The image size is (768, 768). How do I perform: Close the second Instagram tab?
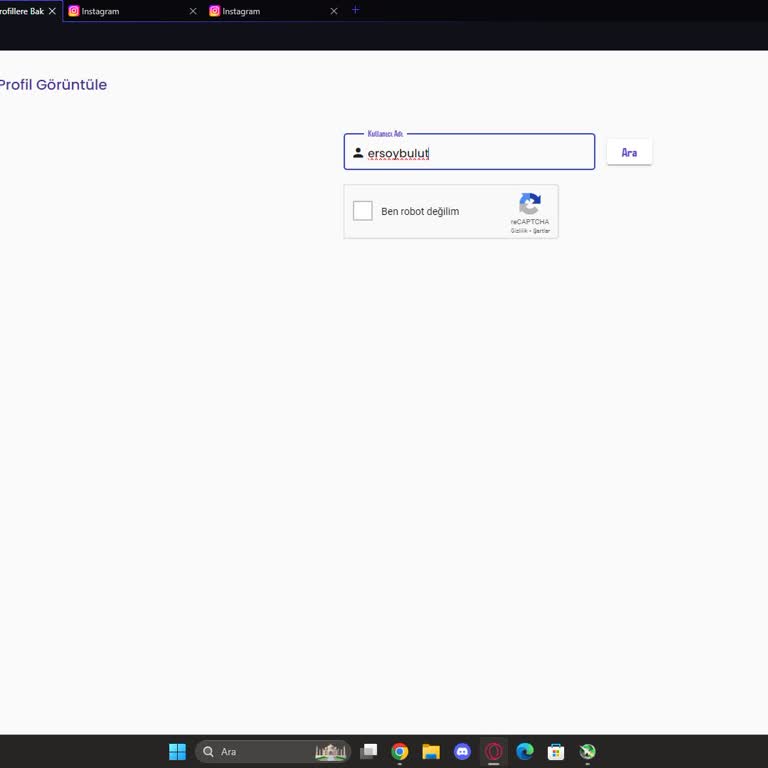pyautogui.click(x=334, y=11)
